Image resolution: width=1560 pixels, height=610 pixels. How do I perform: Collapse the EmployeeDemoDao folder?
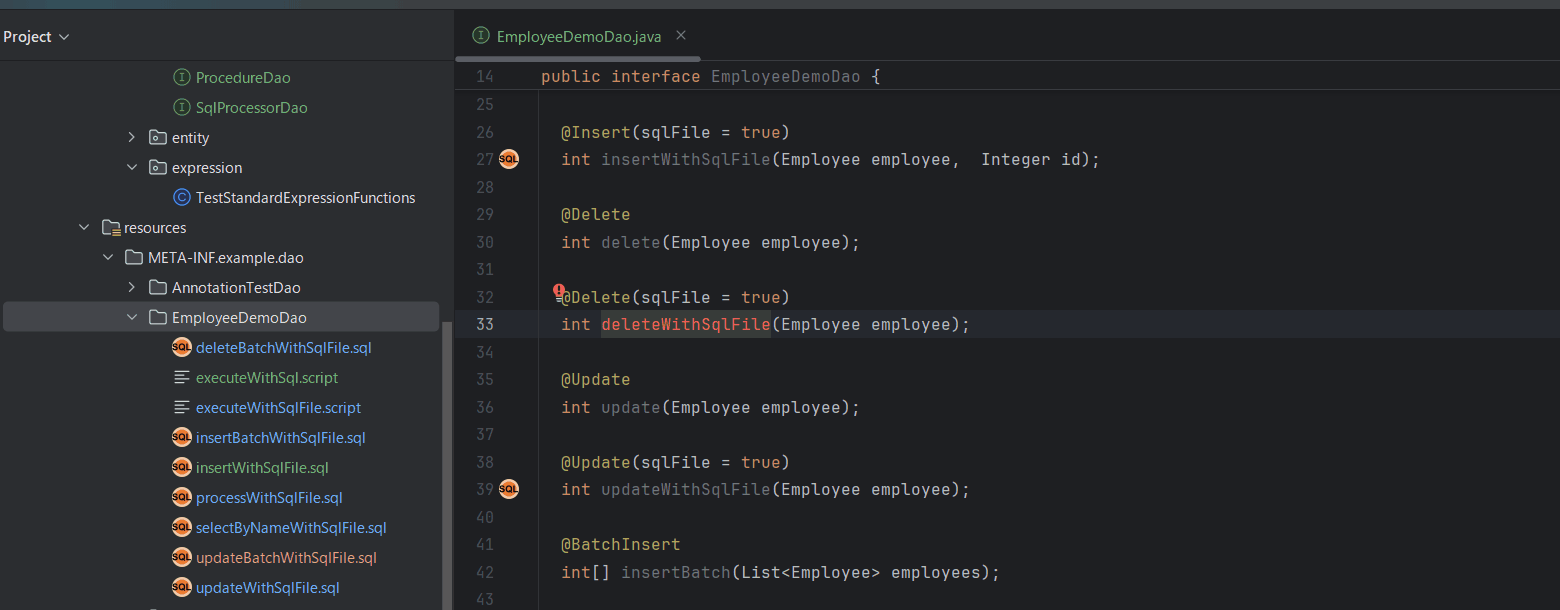pyautogui.click(x=132, y=317)
